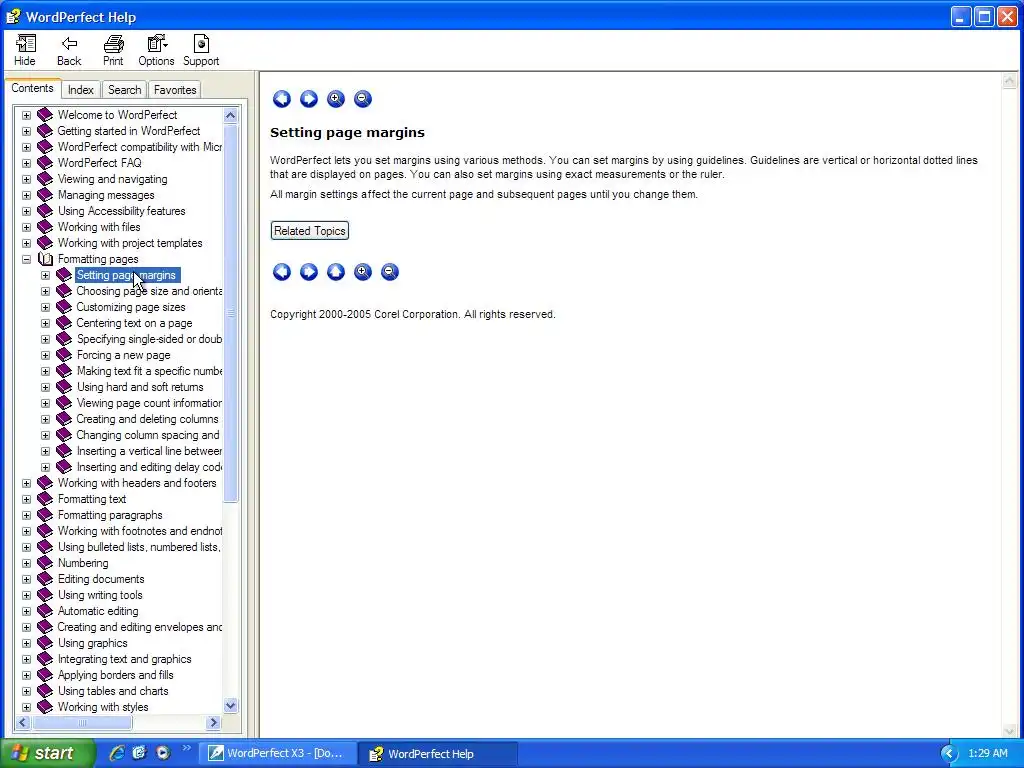Click the contents tree scroll-up arrow
Image resolution: width=1024 pixels, height=768 pixels.
[x=231, y=116]
